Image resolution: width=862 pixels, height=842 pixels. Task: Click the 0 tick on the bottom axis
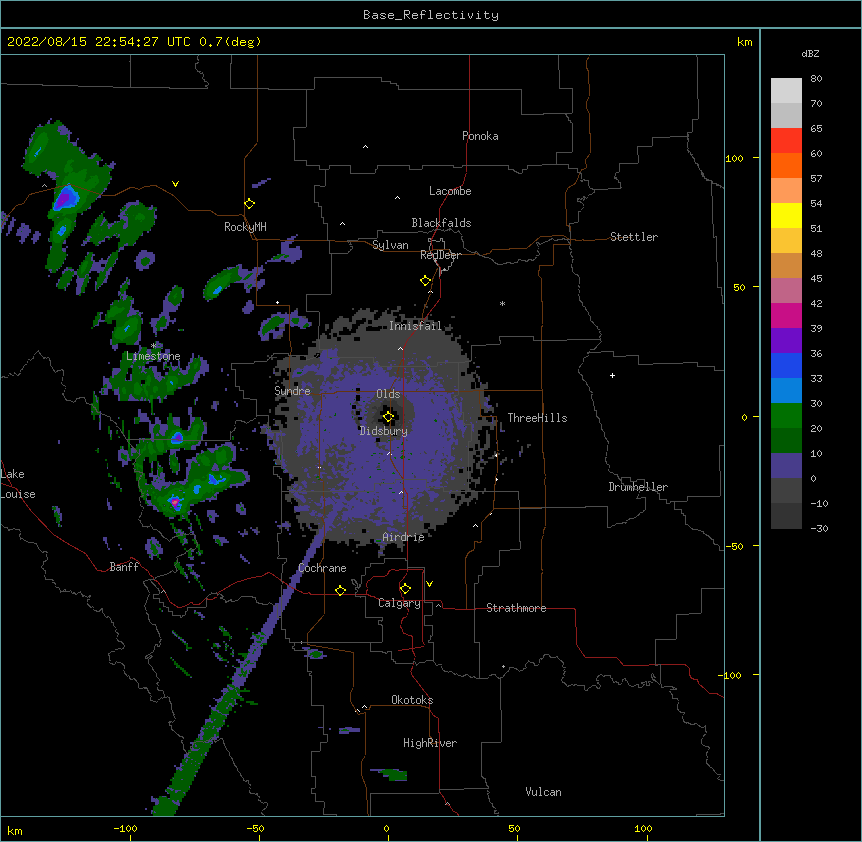[x=386, y=829]
